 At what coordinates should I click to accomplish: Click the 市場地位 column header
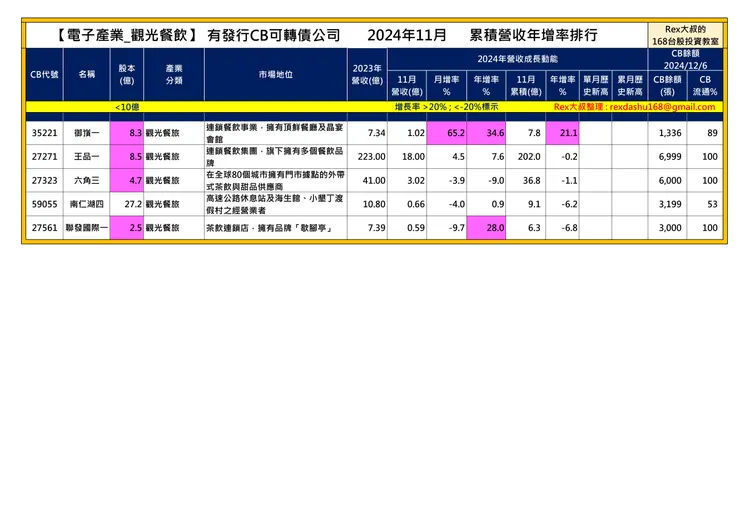276,74
